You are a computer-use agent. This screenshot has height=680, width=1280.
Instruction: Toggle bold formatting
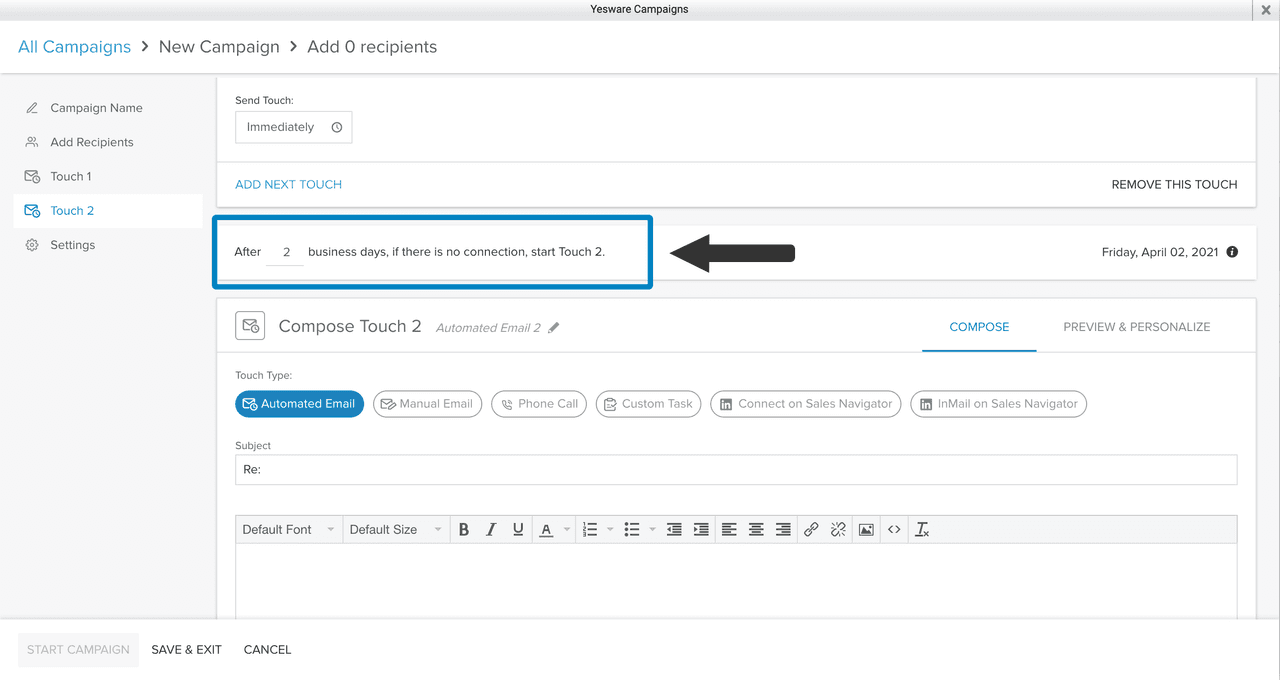pos(464,529)
